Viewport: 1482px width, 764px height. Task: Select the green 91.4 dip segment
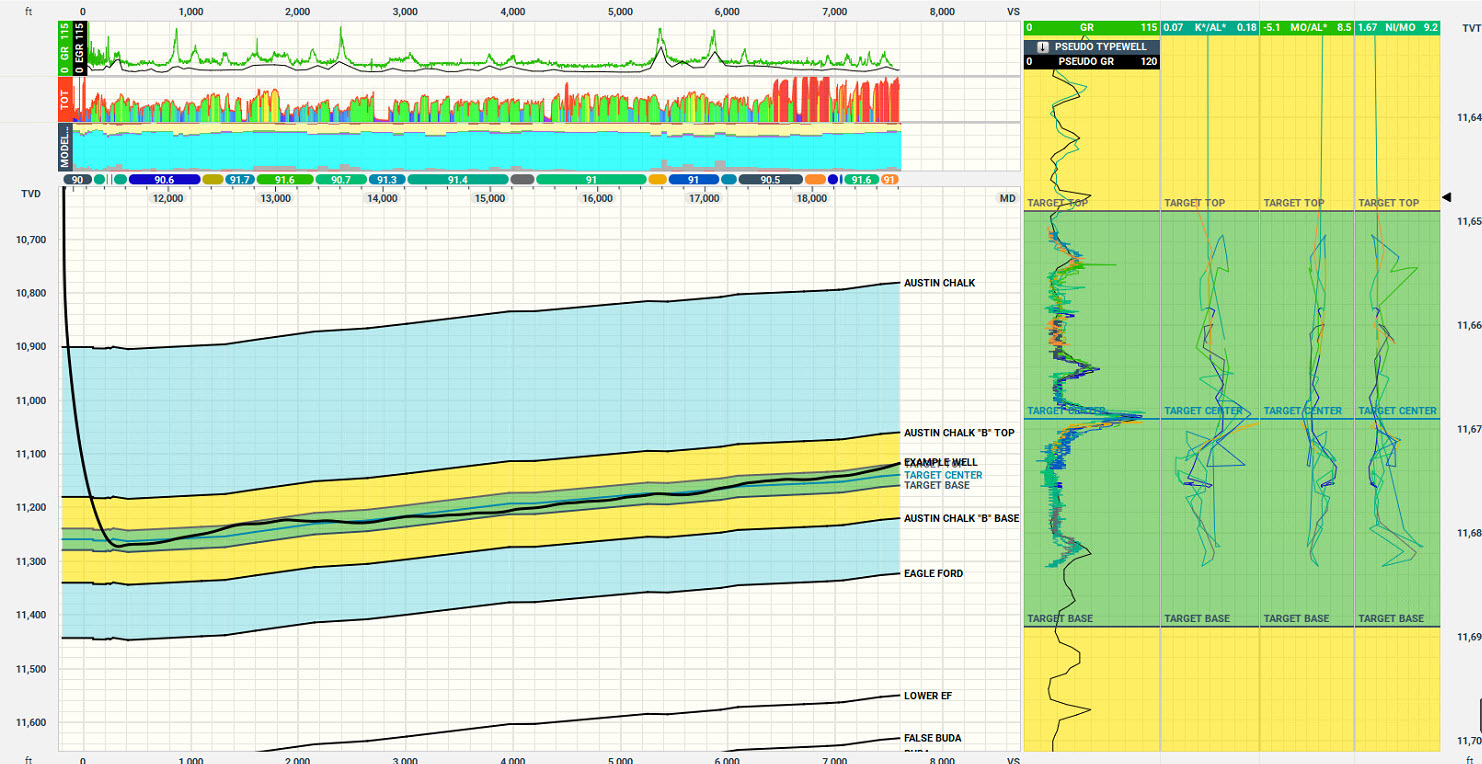[457, 180]
